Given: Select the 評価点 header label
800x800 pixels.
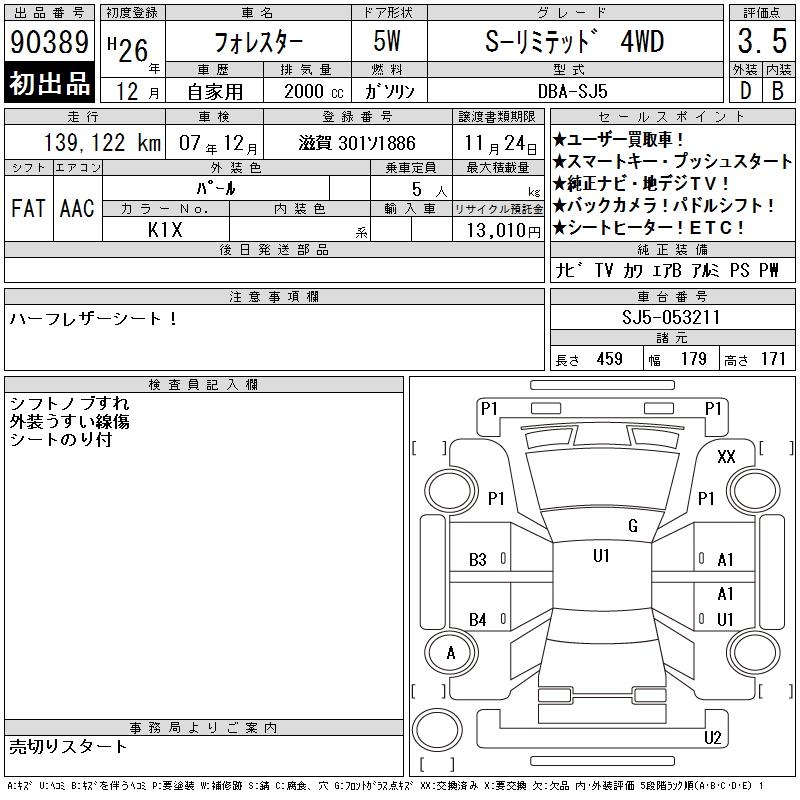Looking at the screenshot, I should pos(762,12).
